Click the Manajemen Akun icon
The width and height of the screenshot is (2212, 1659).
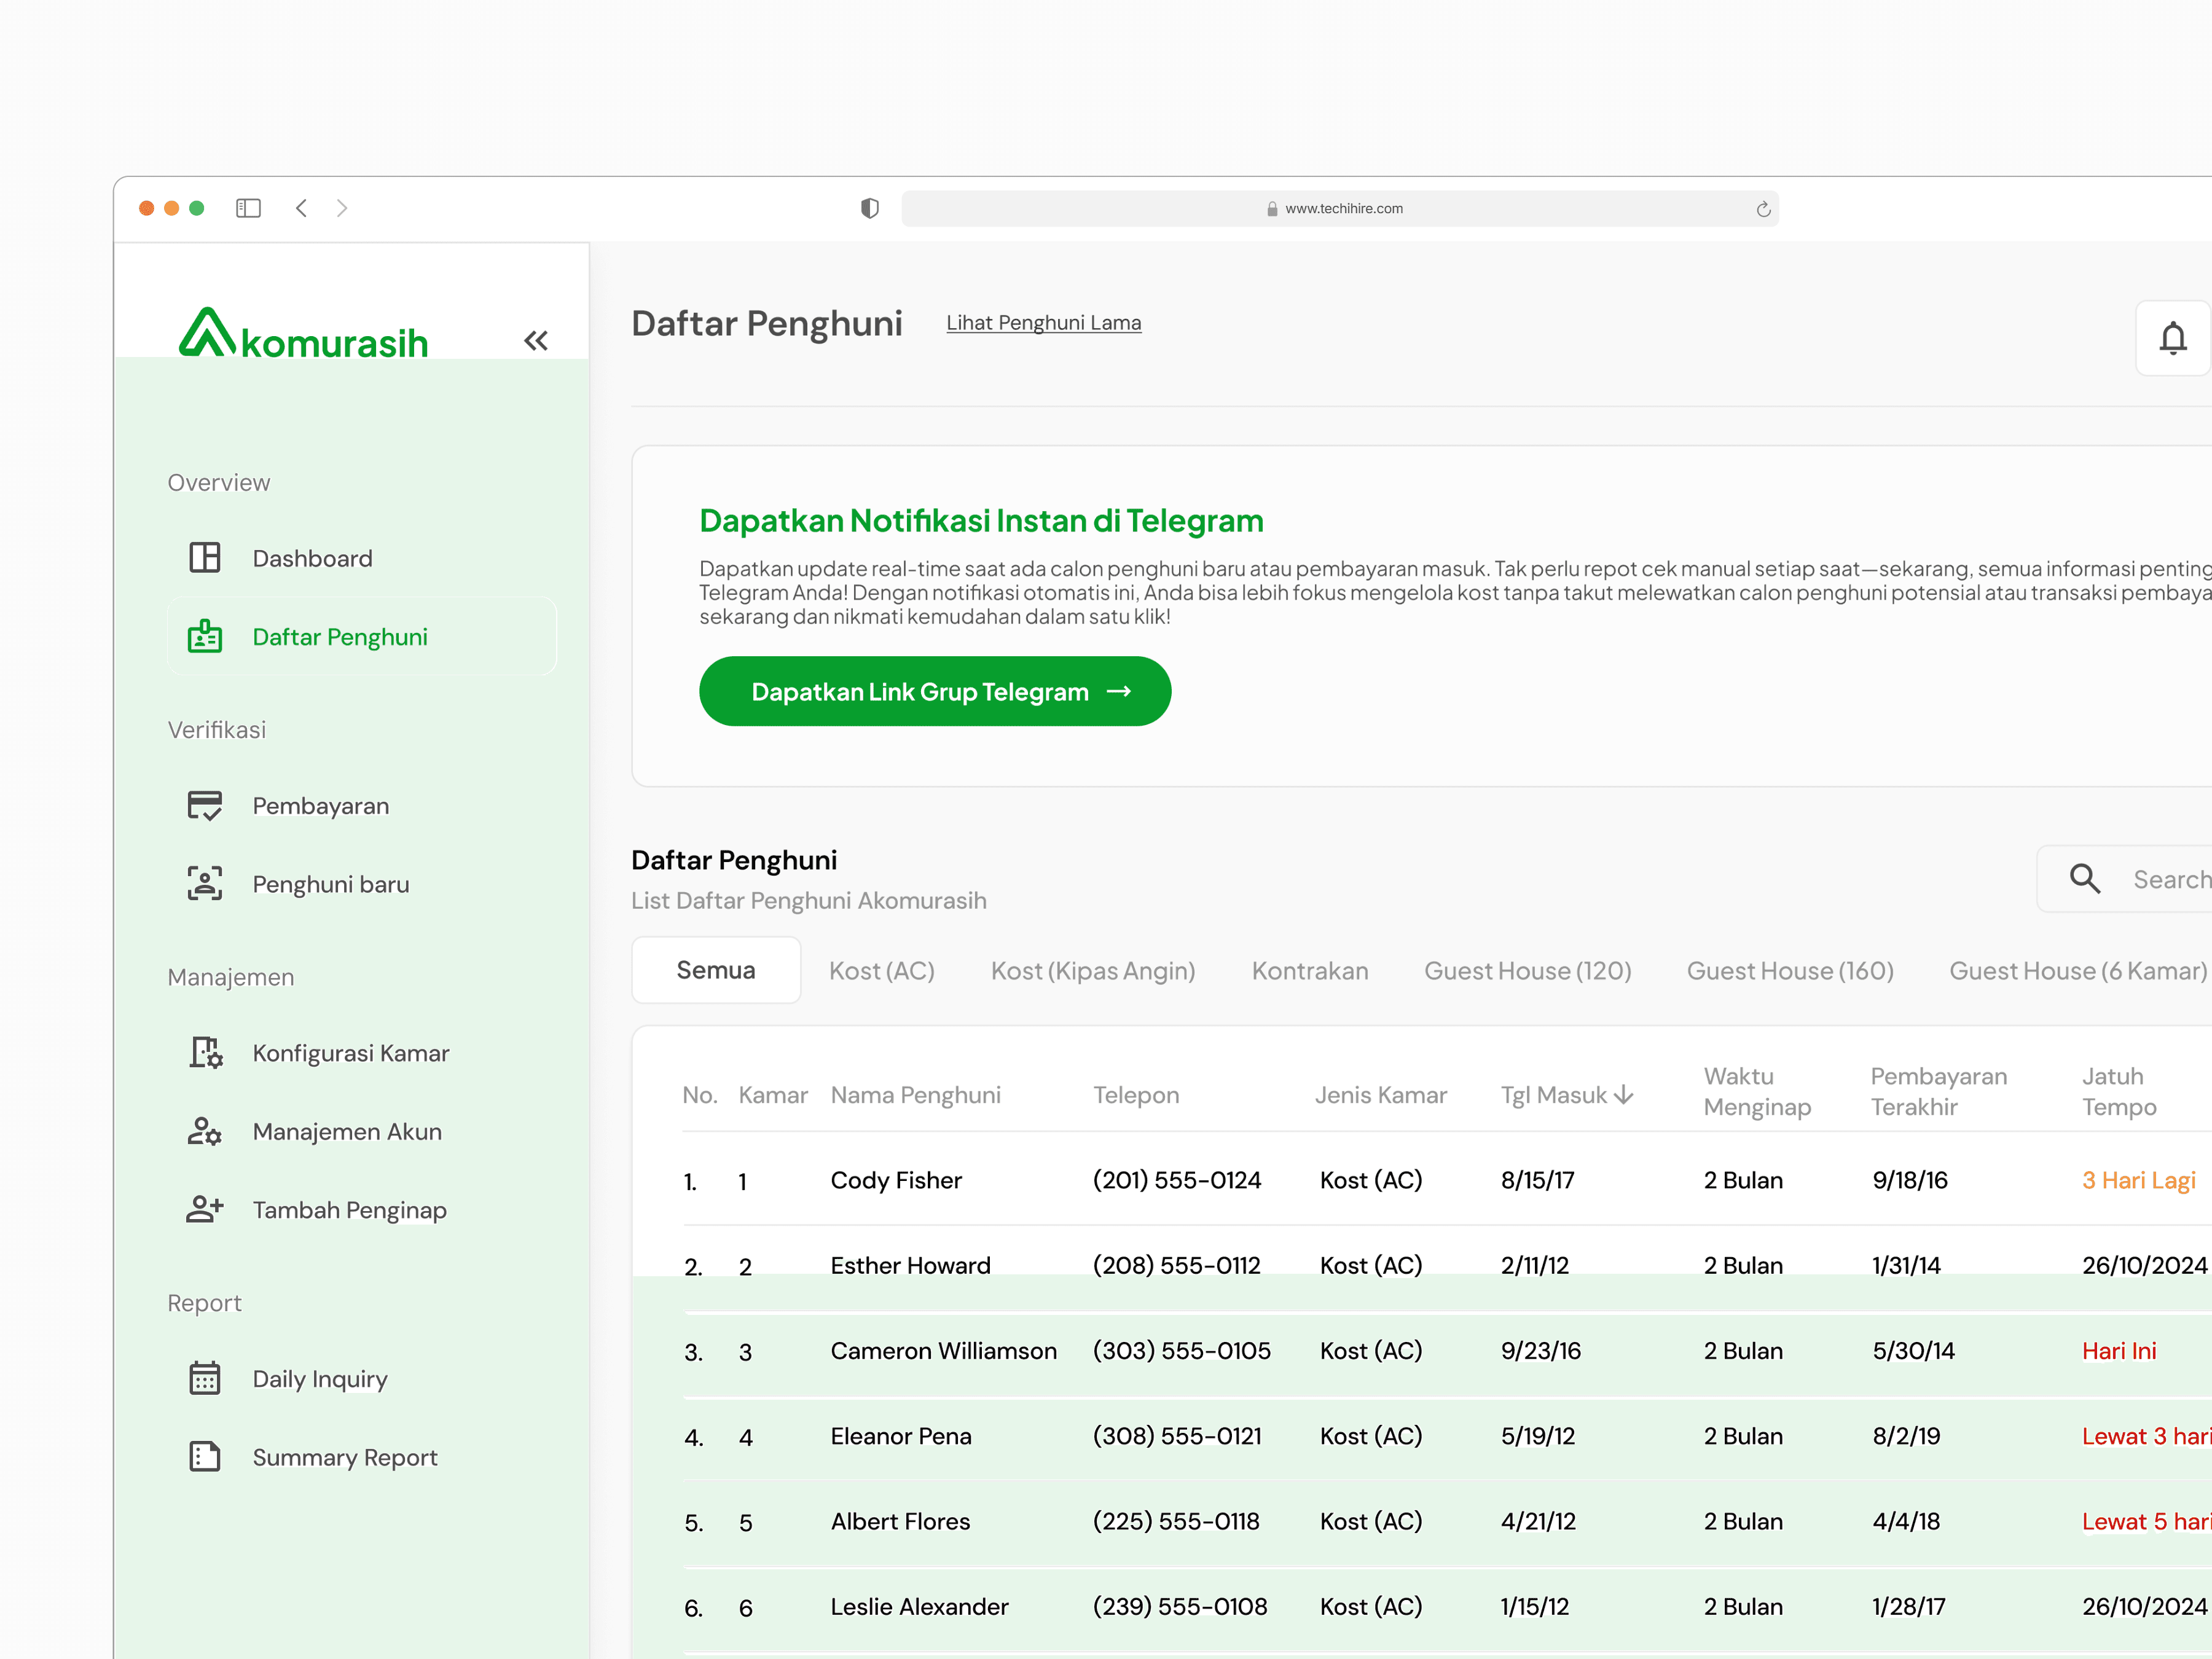pyautogui.click(x=205, y=1131)
